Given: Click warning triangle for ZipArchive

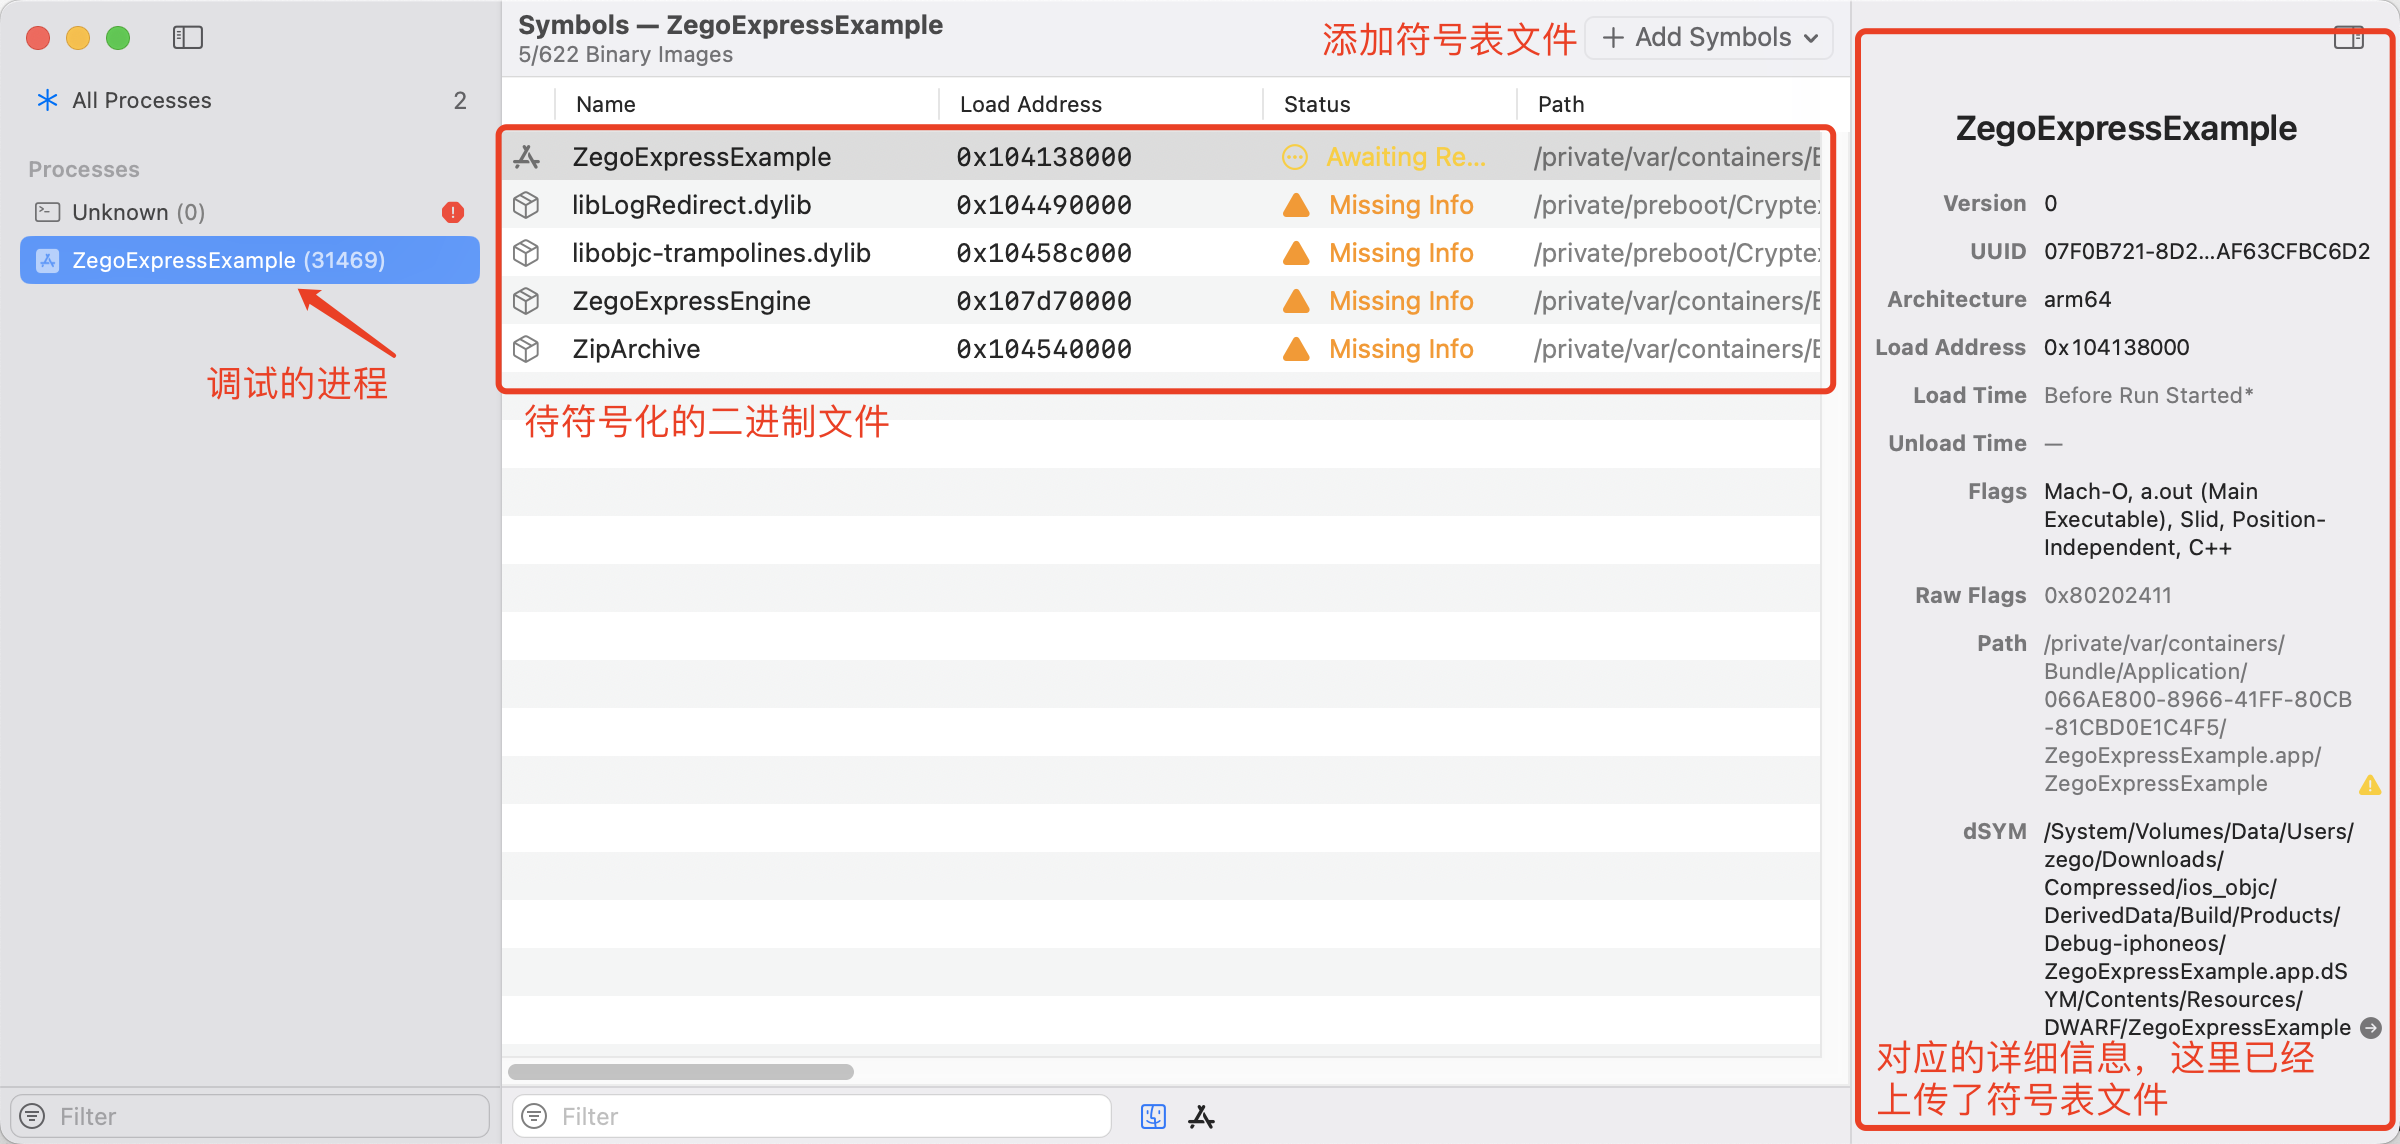Looking at the screenshot, I should click(x=1296, y=349).
